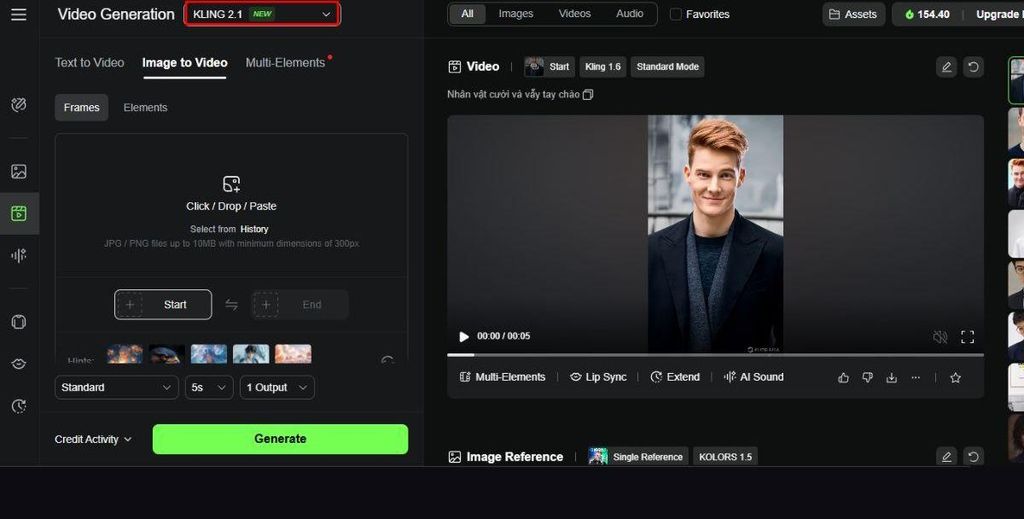Open the hamburger menu icon
This screenshot has height=519, width=1024.
click(19, 15)
